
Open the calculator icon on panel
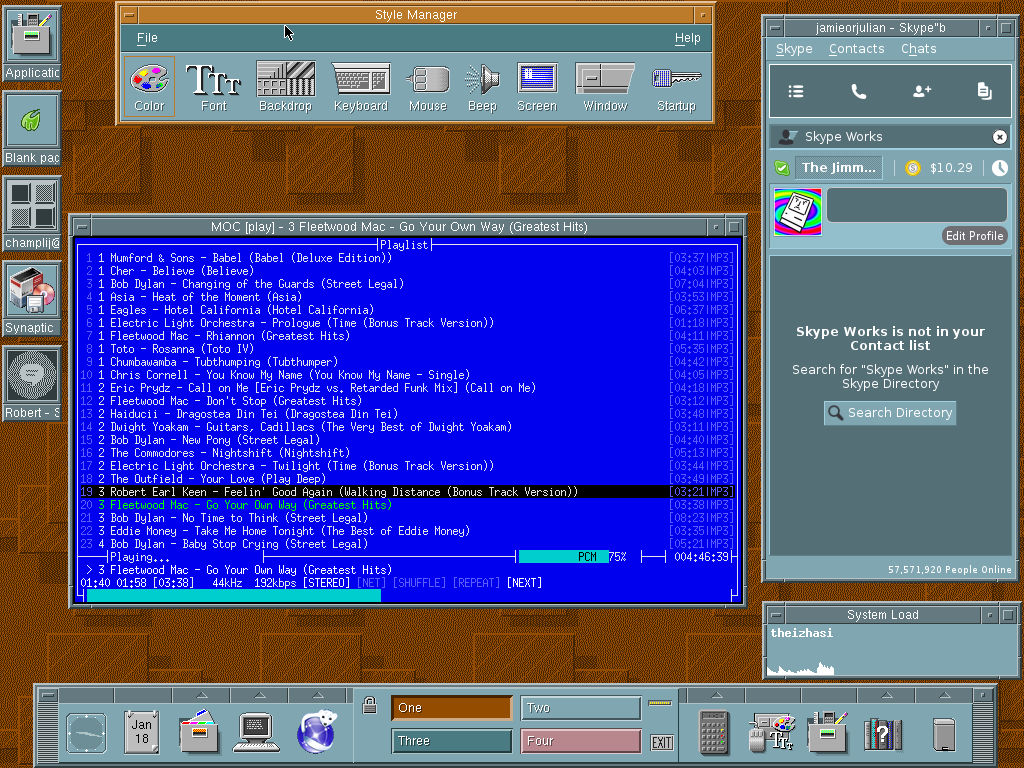point(713,732)
